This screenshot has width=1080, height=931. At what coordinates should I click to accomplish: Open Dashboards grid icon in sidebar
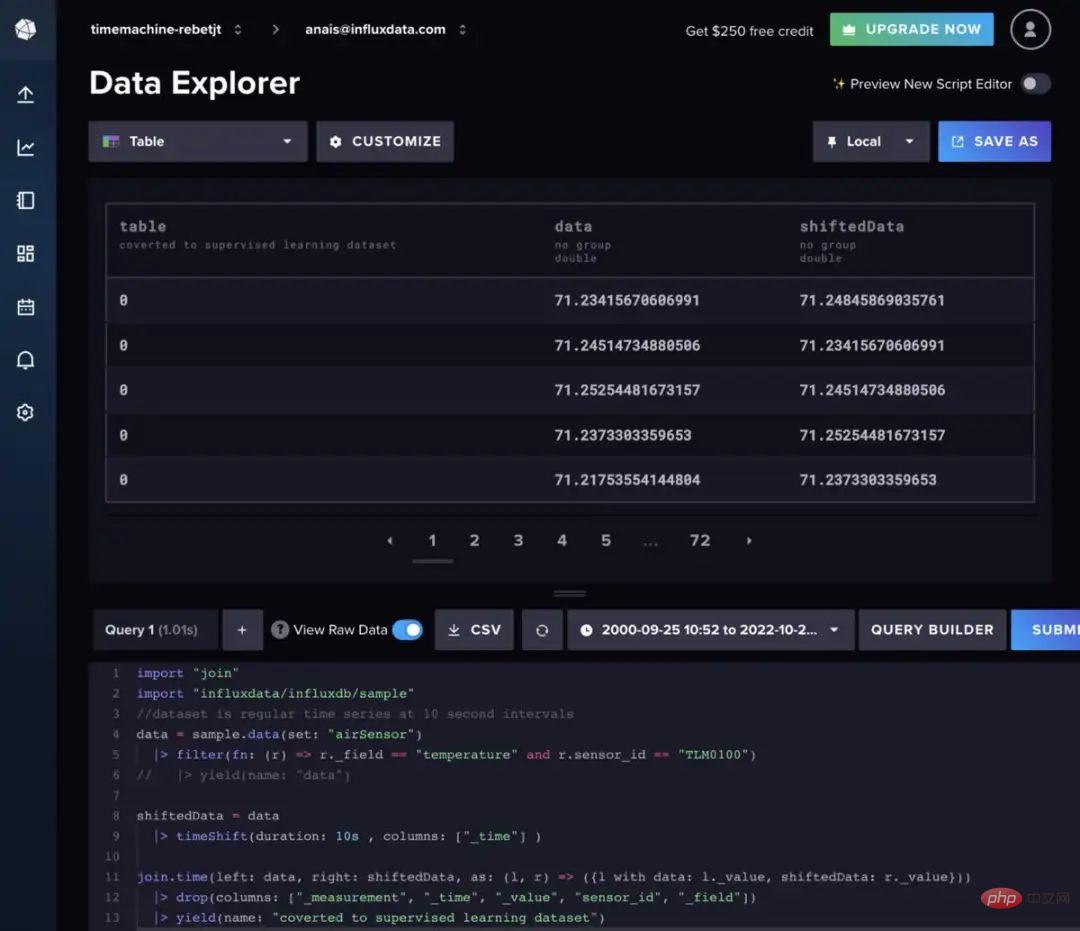pos(25,253)
